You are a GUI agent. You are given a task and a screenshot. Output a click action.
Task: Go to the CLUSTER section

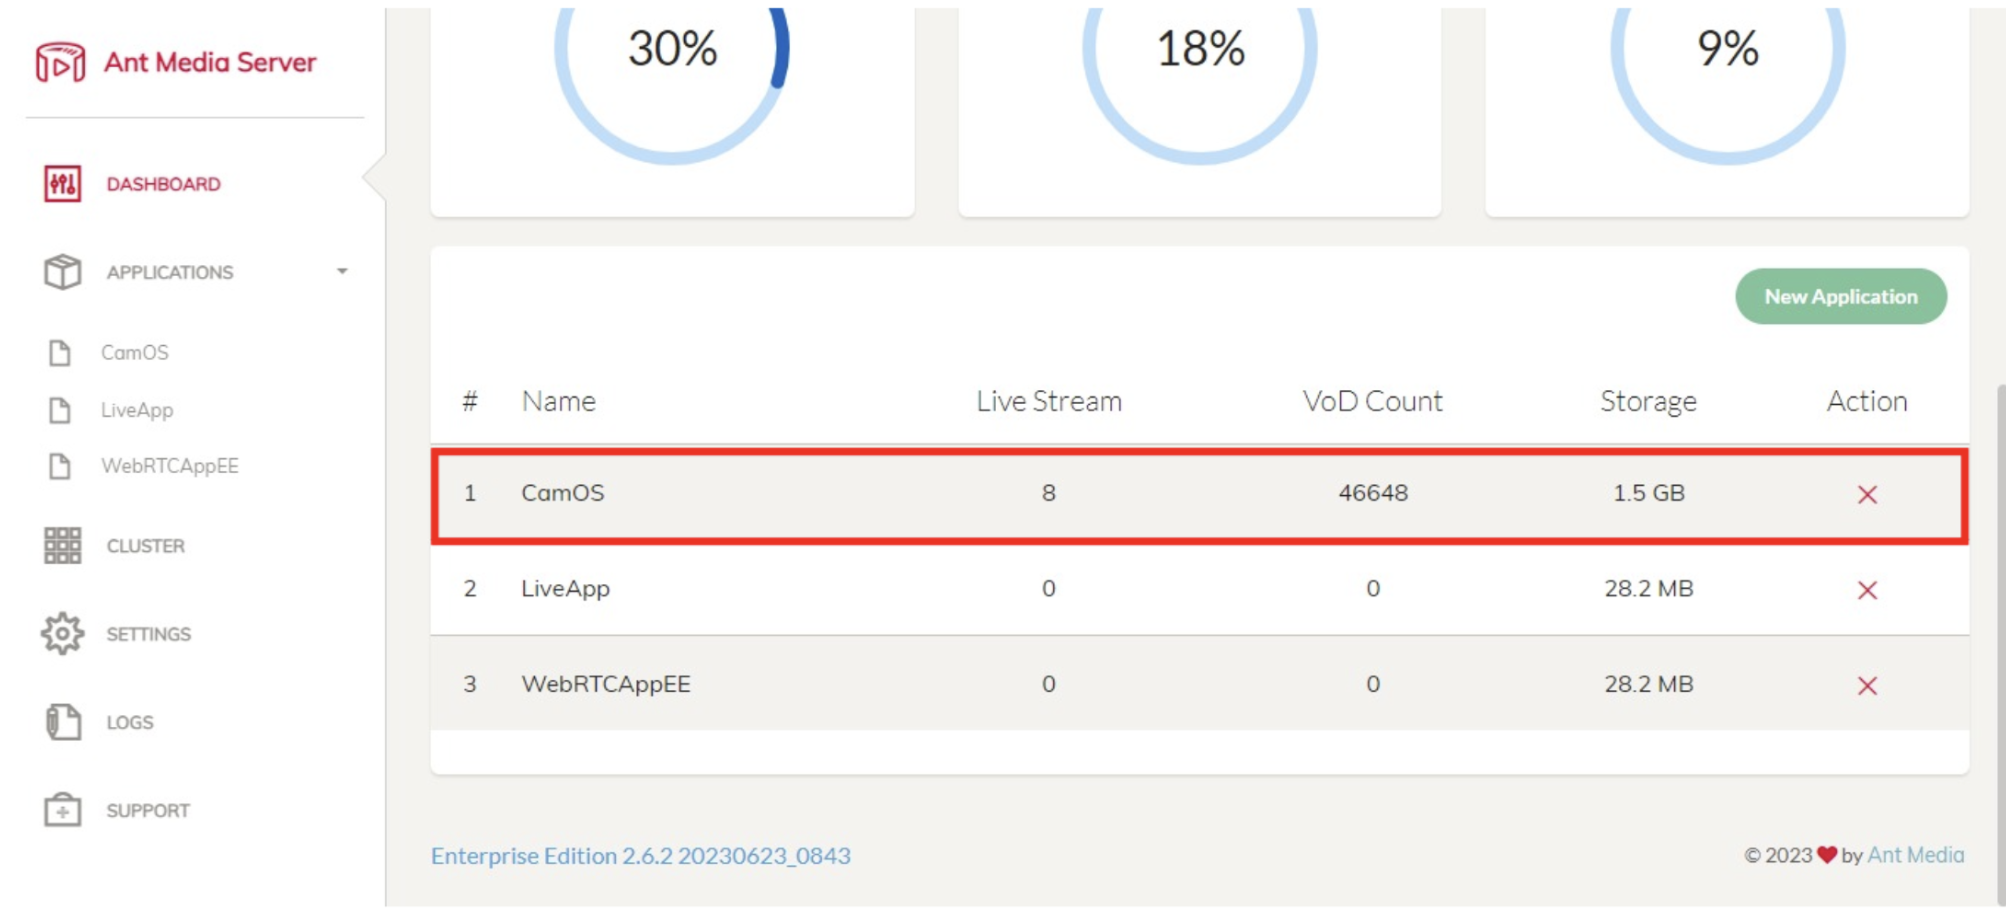pos(146,546)
